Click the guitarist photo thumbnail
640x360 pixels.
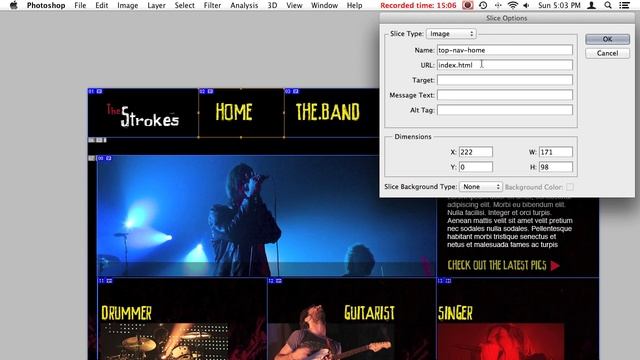pos(331,342)
